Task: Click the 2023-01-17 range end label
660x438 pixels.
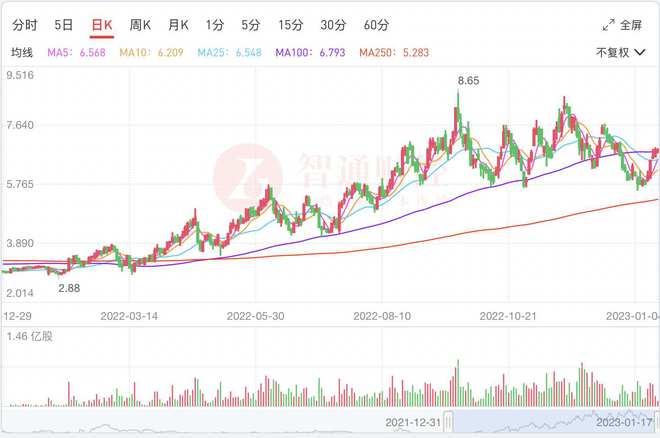Action: coord(624,422)
